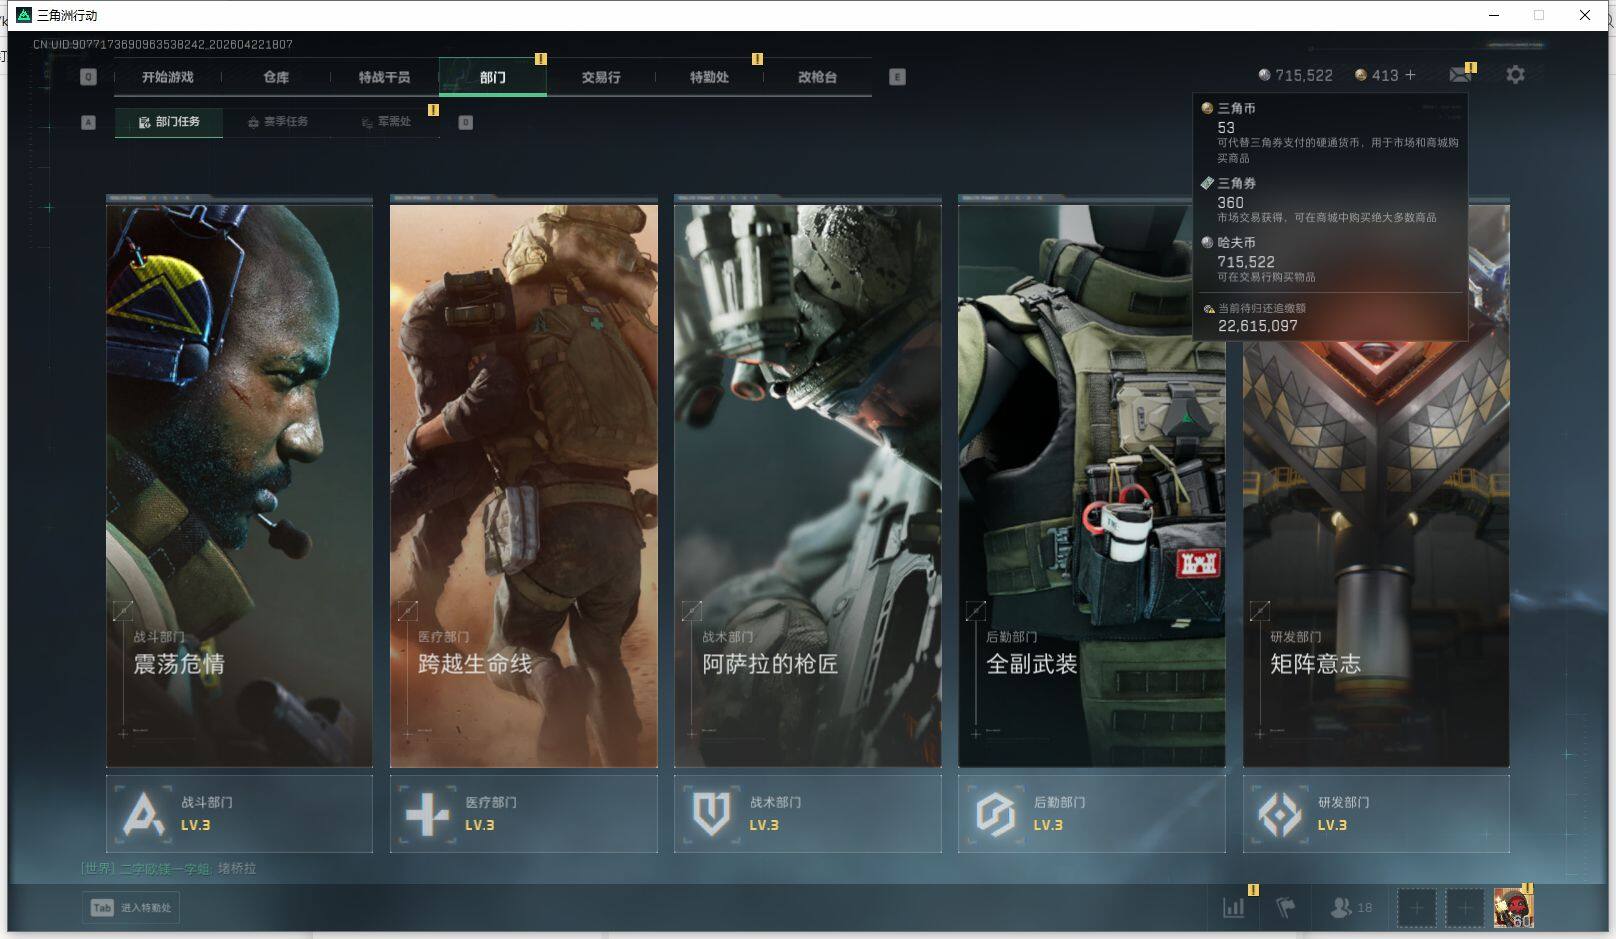
Task: Open the 战斗部门 LV.3 panel
Action: point(239,814)
